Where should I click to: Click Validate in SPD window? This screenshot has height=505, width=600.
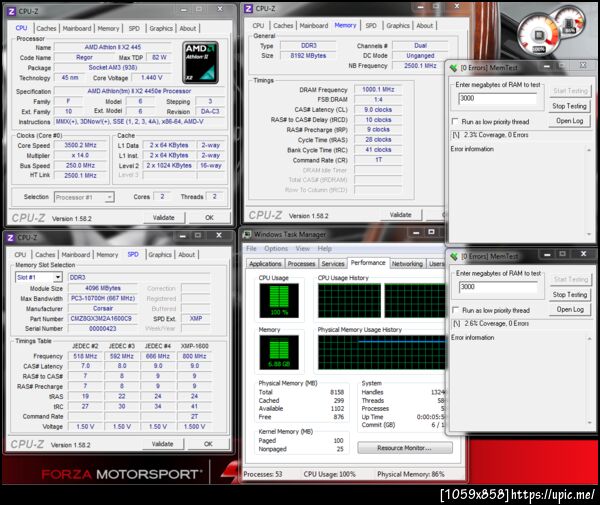pyautogui.click(x=163, y=444)
